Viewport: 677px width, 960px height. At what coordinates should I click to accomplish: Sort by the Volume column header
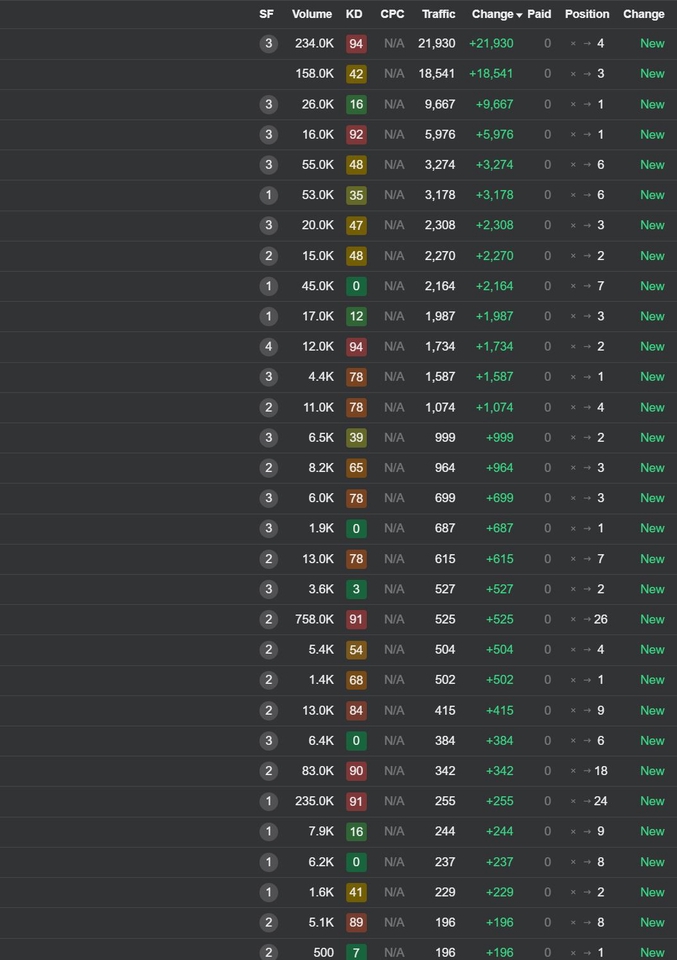click(312, 14)
